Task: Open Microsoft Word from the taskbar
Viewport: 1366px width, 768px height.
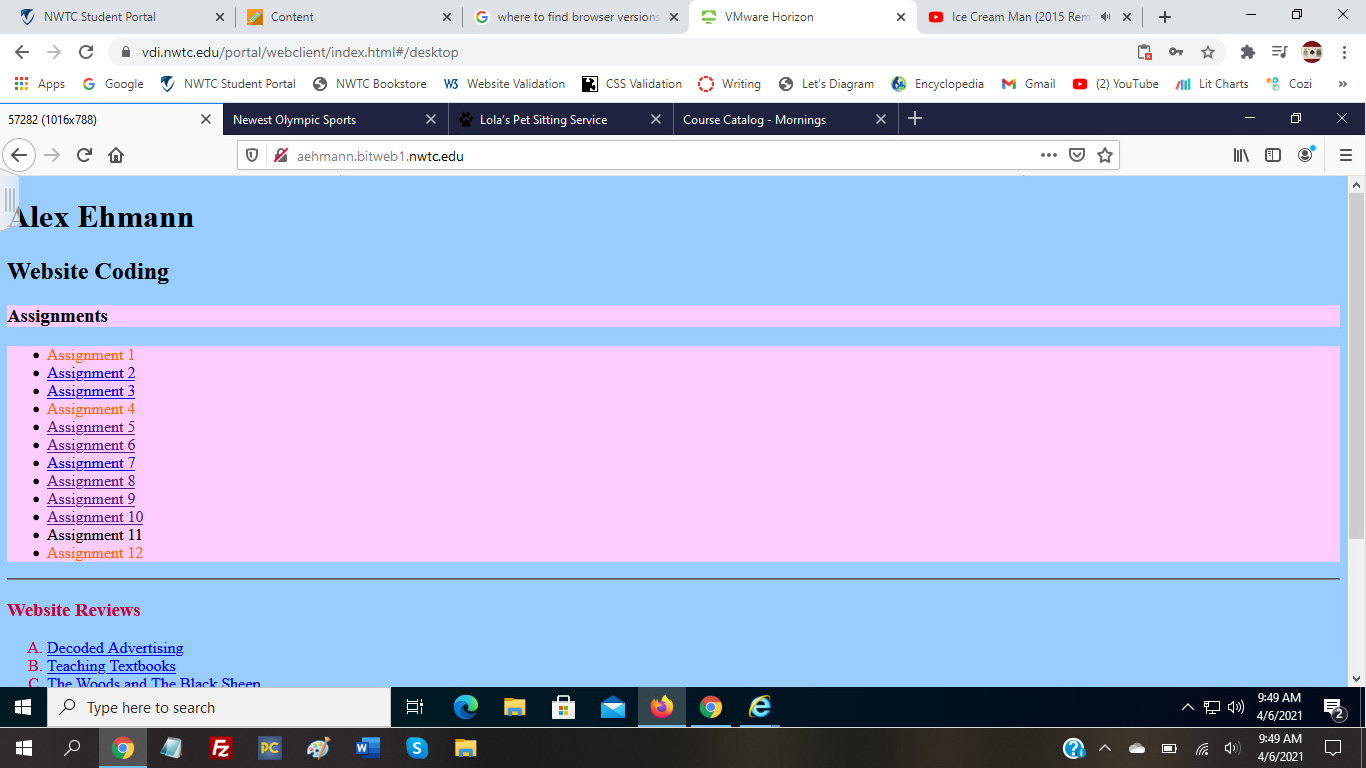Action: point(366,747)
